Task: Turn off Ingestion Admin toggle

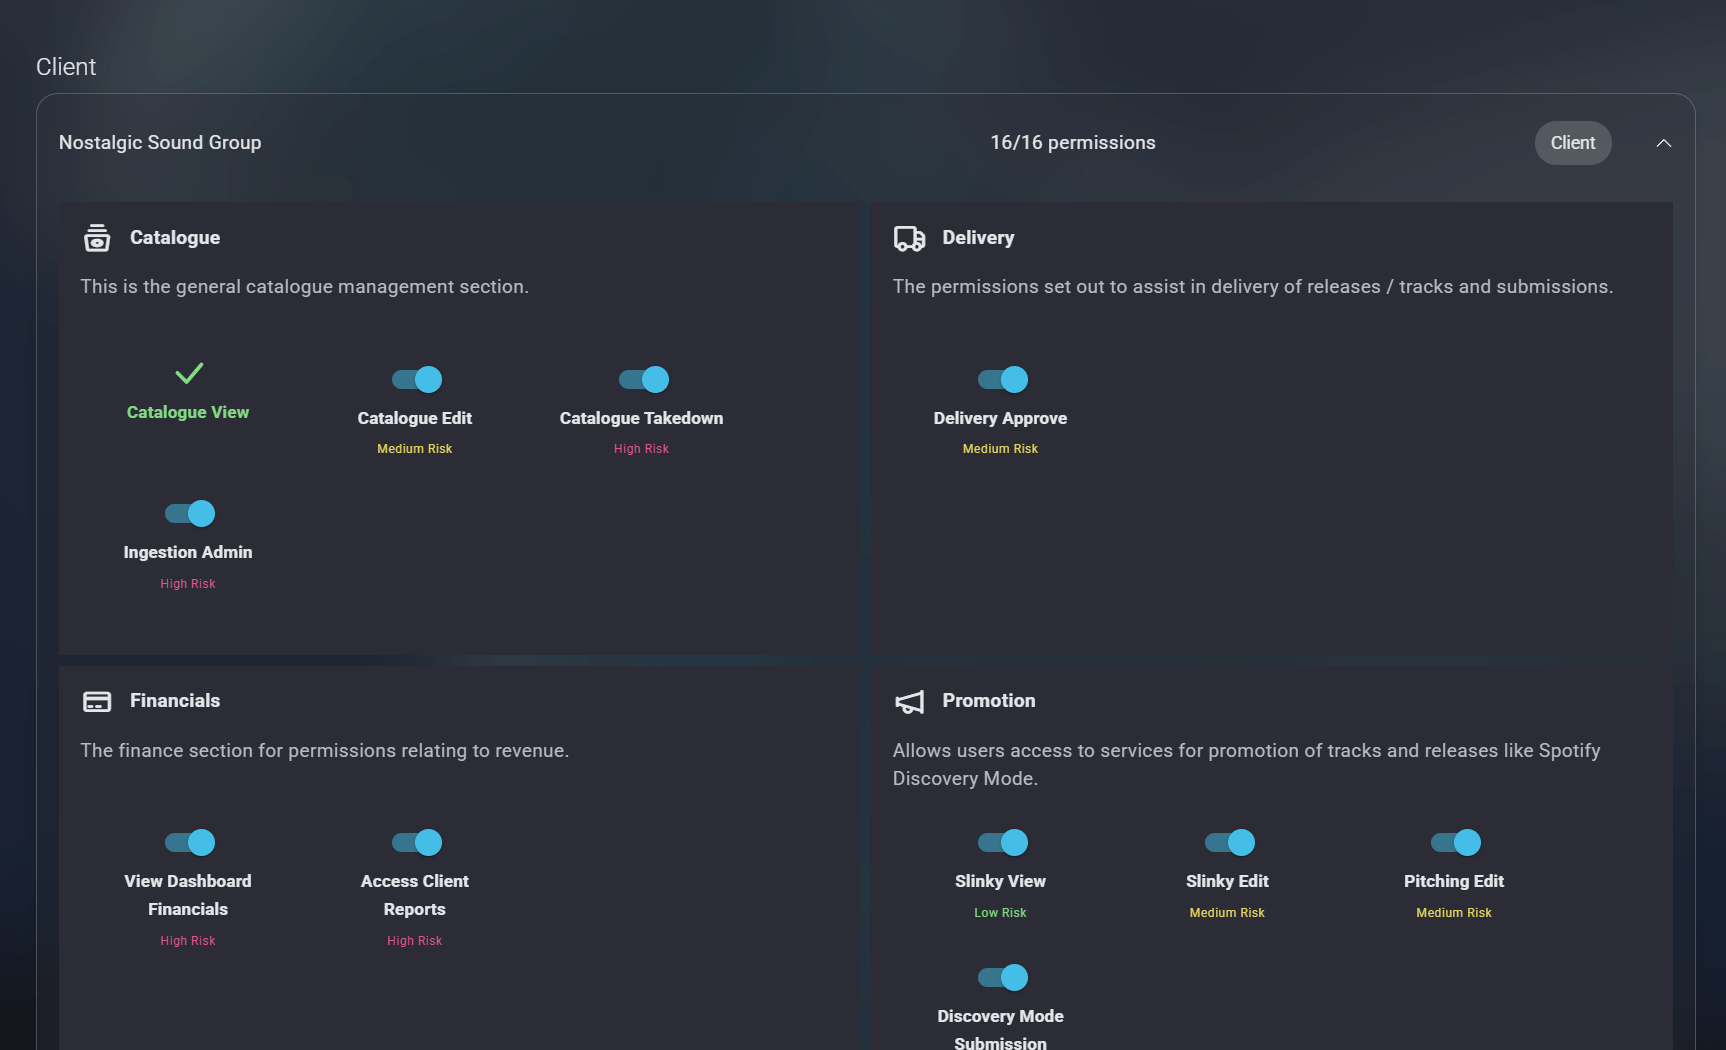Action: coord(189,513)
